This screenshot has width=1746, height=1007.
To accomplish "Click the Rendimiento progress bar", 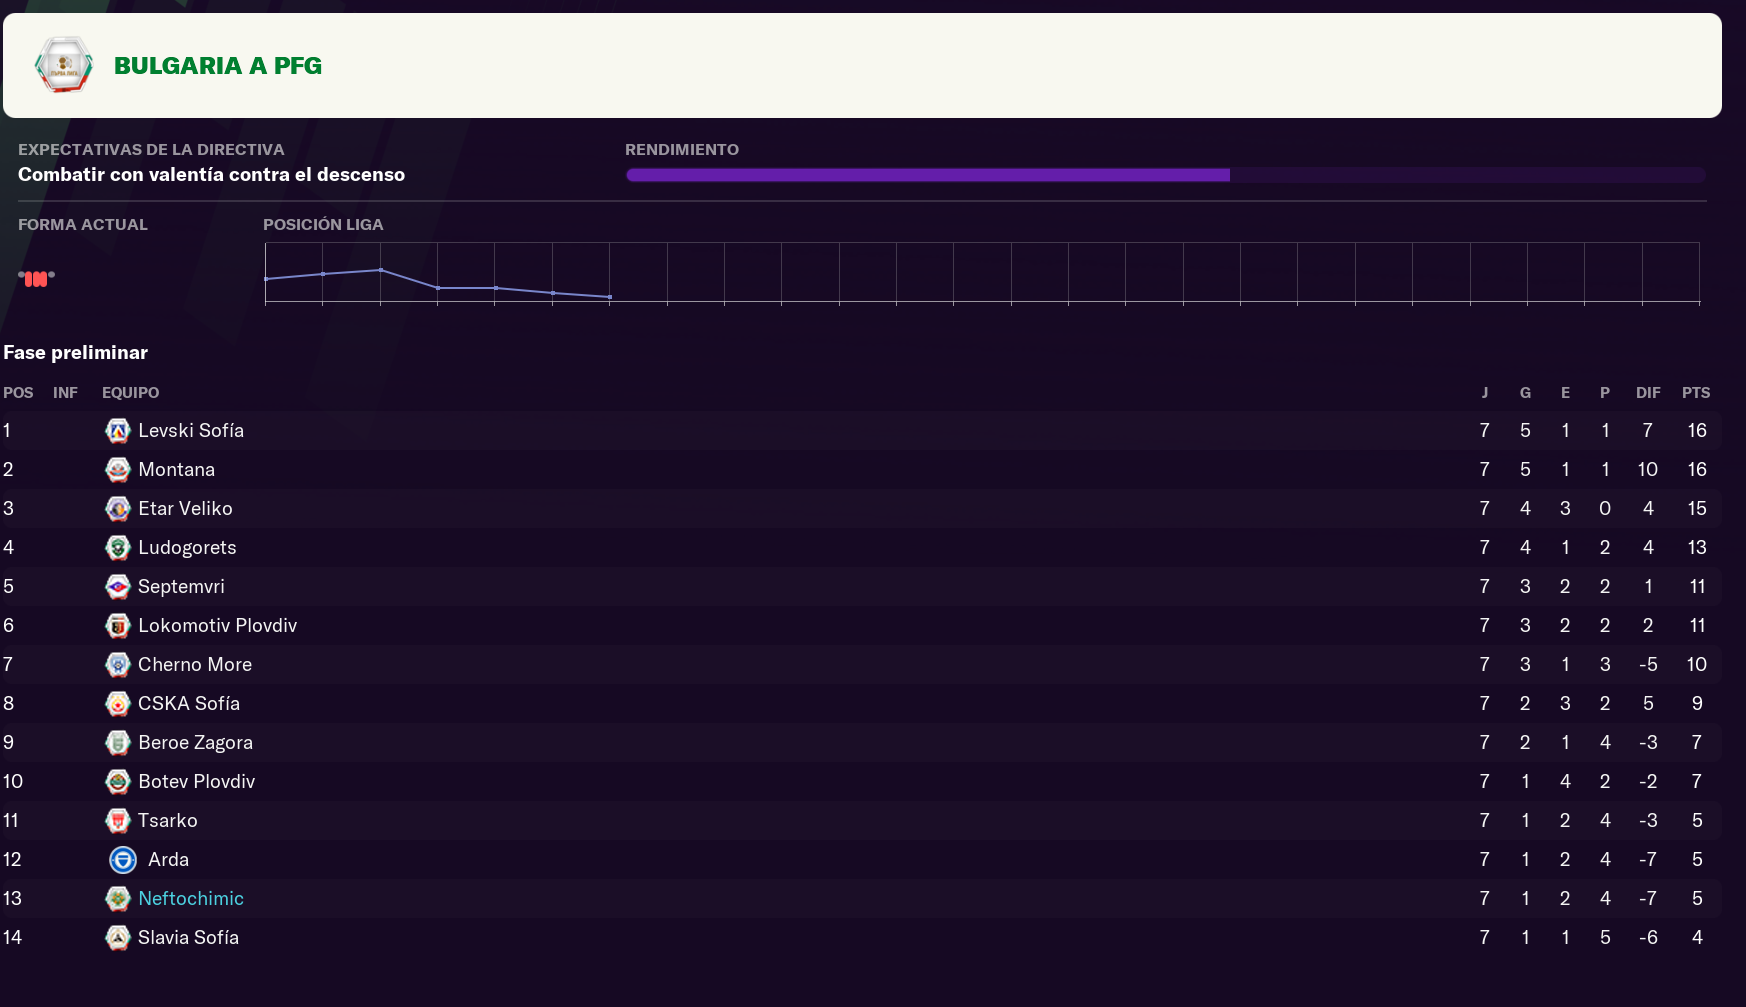I will [x=1165, y=175].
